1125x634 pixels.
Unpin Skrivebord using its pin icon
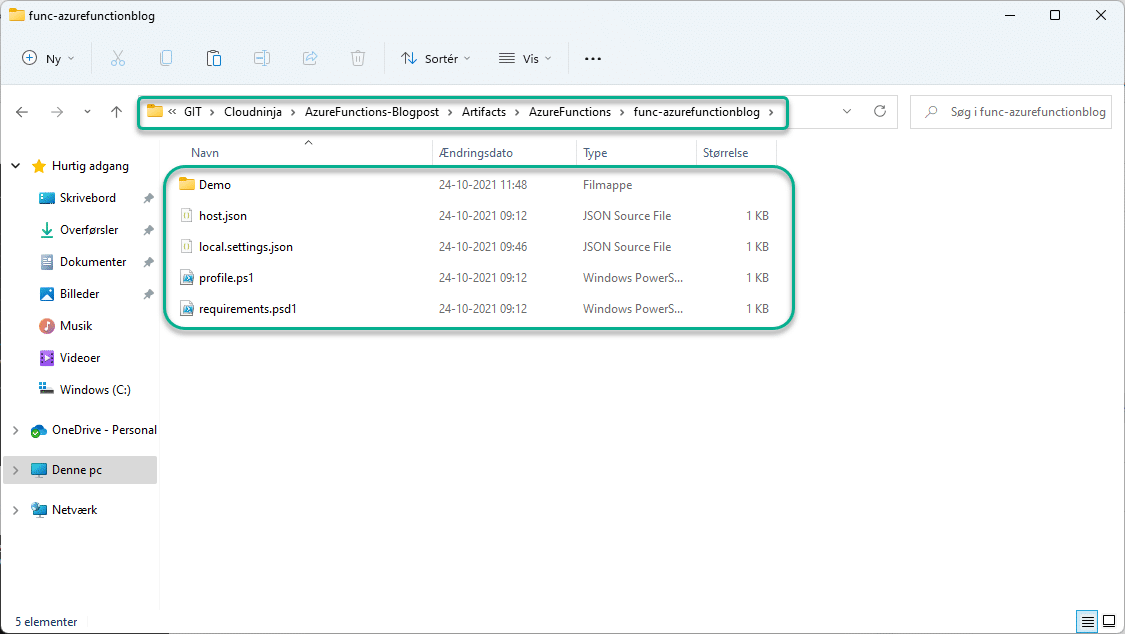149,198
